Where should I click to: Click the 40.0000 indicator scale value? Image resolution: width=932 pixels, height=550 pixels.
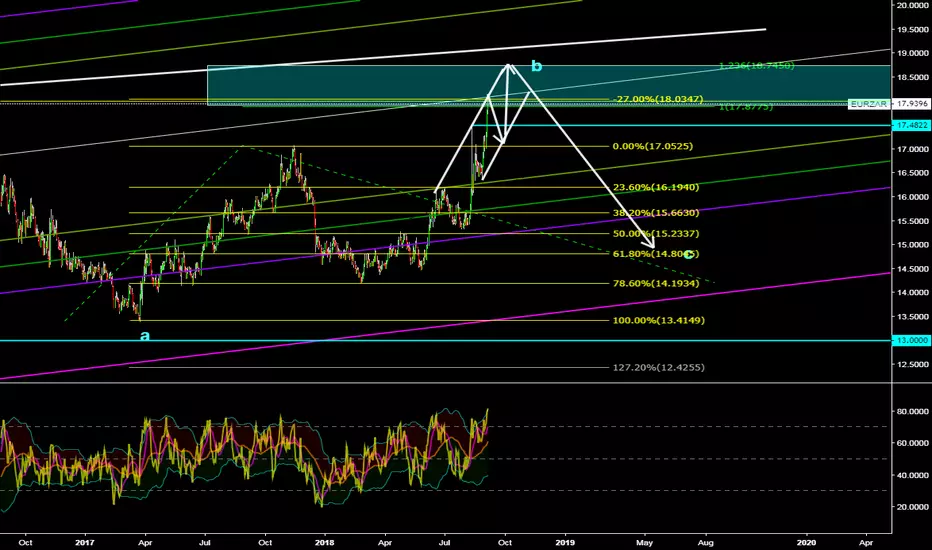[913, 475]
